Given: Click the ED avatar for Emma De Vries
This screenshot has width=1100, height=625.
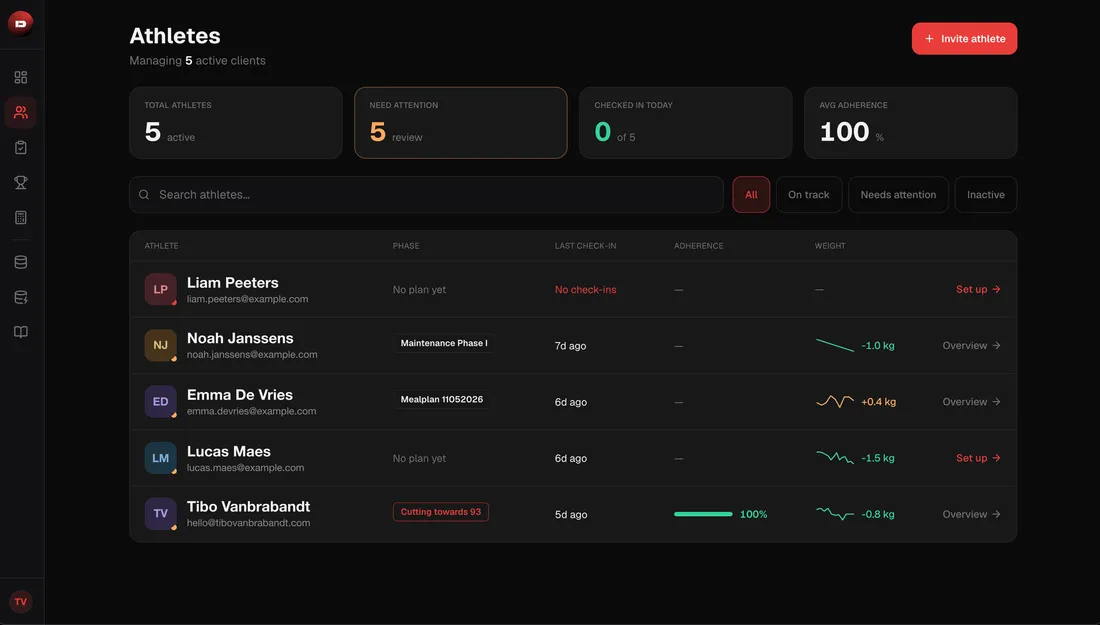Looking at the screenshot, I should [161, 401].
